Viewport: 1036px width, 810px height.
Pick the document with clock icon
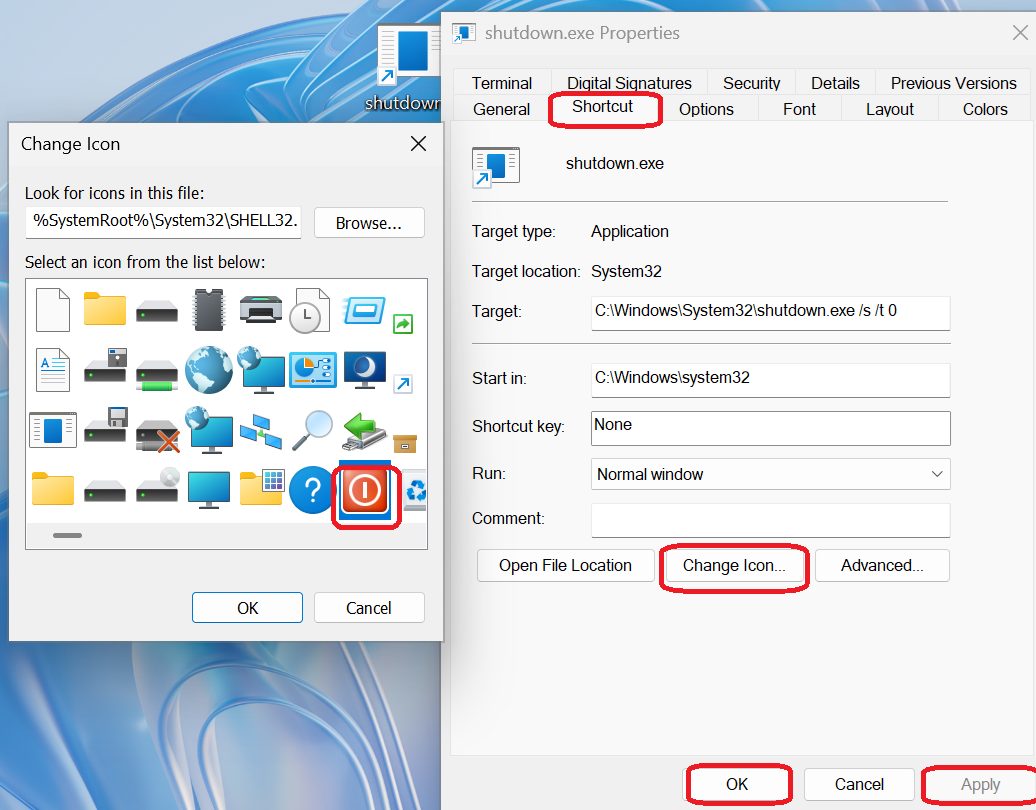(309, 310)
